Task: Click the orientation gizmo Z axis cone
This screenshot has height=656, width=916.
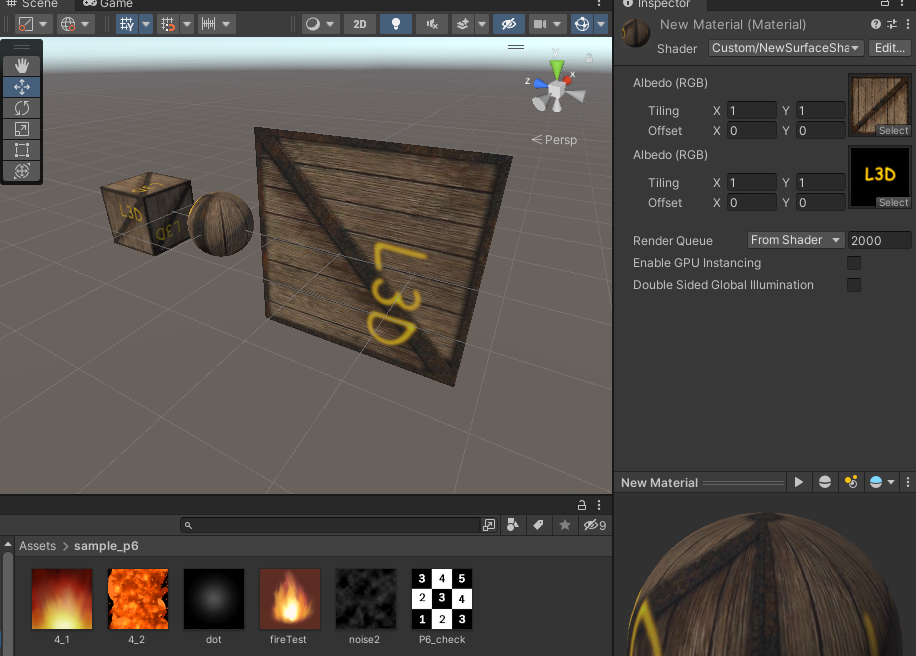Action: (540, 84)
